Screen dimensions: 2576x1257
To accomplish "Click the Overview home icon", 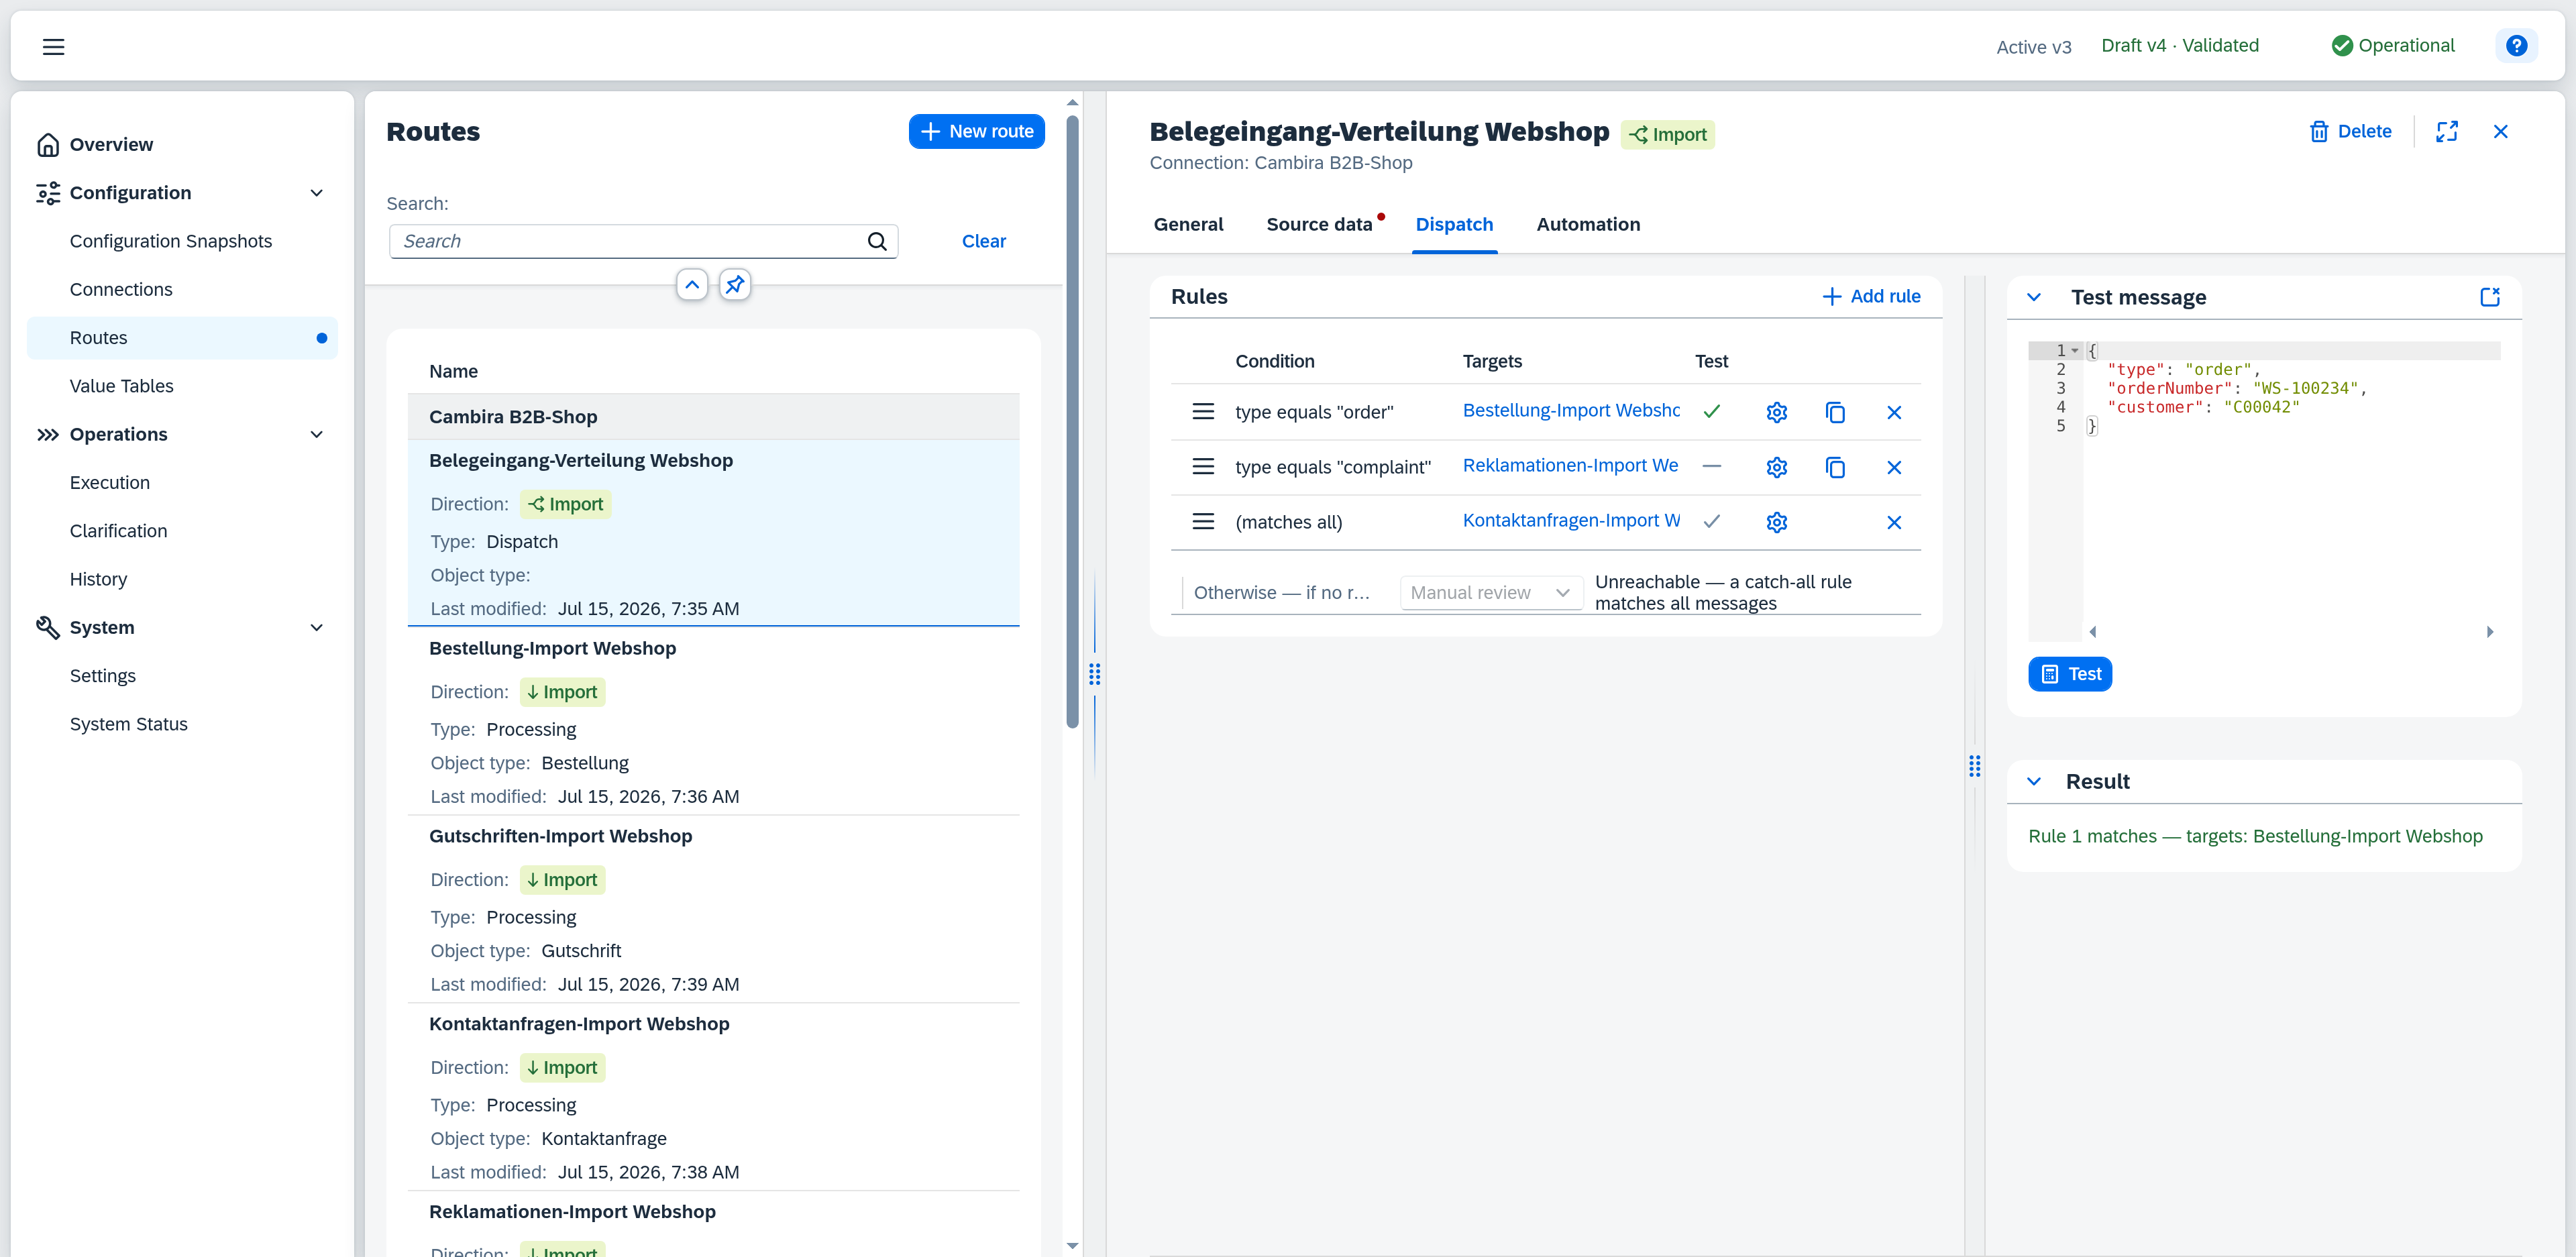I will pyautogui.click(x=48, y=145).
